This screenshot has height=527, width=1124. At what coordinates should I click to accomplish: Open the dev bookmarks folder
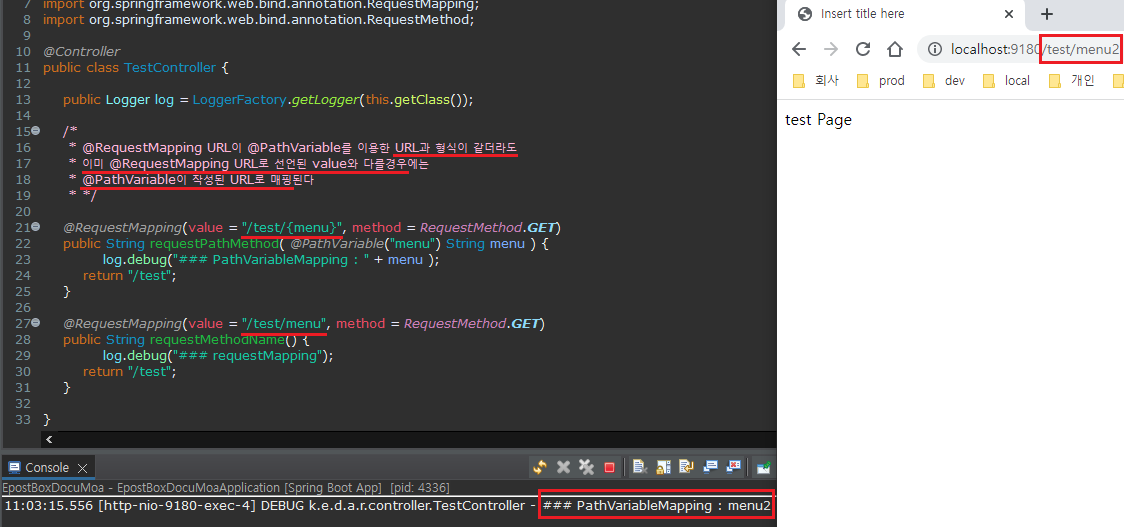tap(944, 80)
